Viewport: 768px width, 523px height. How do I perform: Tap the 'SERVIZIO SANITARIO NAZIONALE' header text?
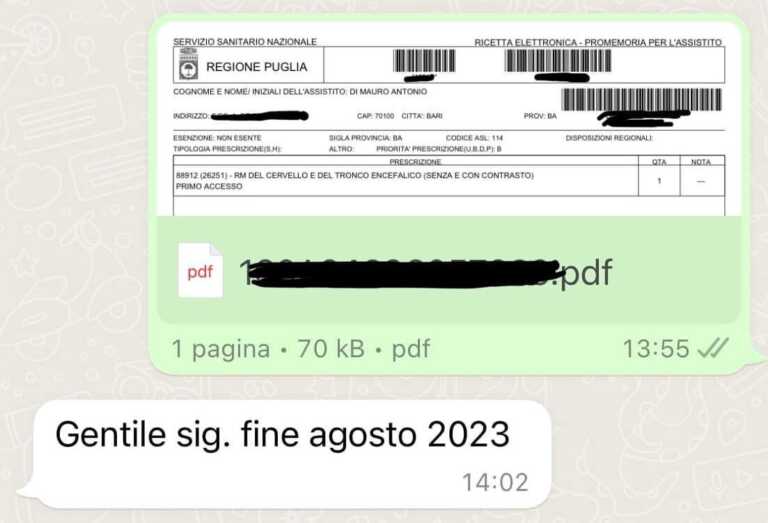coord(245,42)
